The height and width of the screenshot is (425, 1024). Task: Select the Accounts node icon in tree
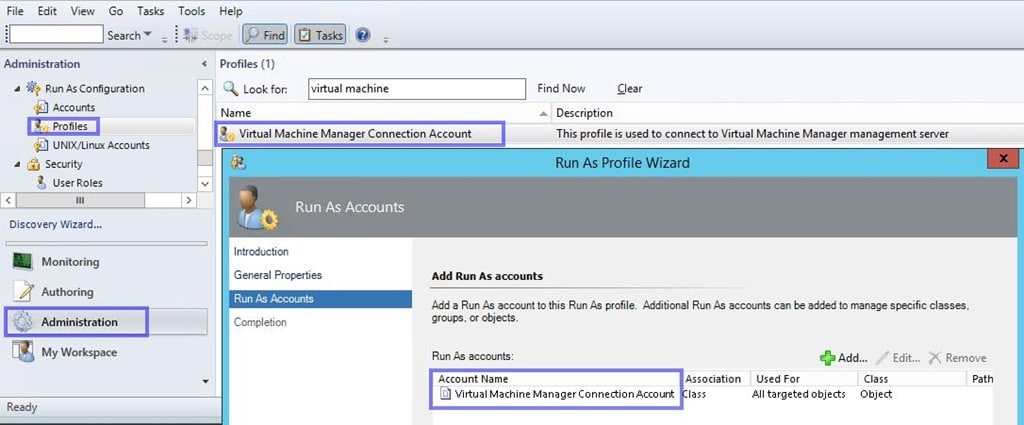click(x=41, y=107)
